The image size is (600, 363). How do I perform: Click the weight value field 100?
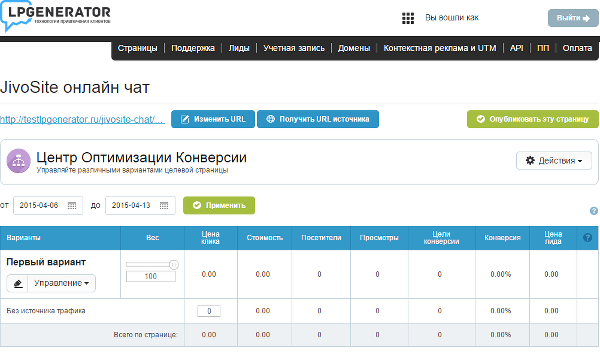tap(151, 276)
